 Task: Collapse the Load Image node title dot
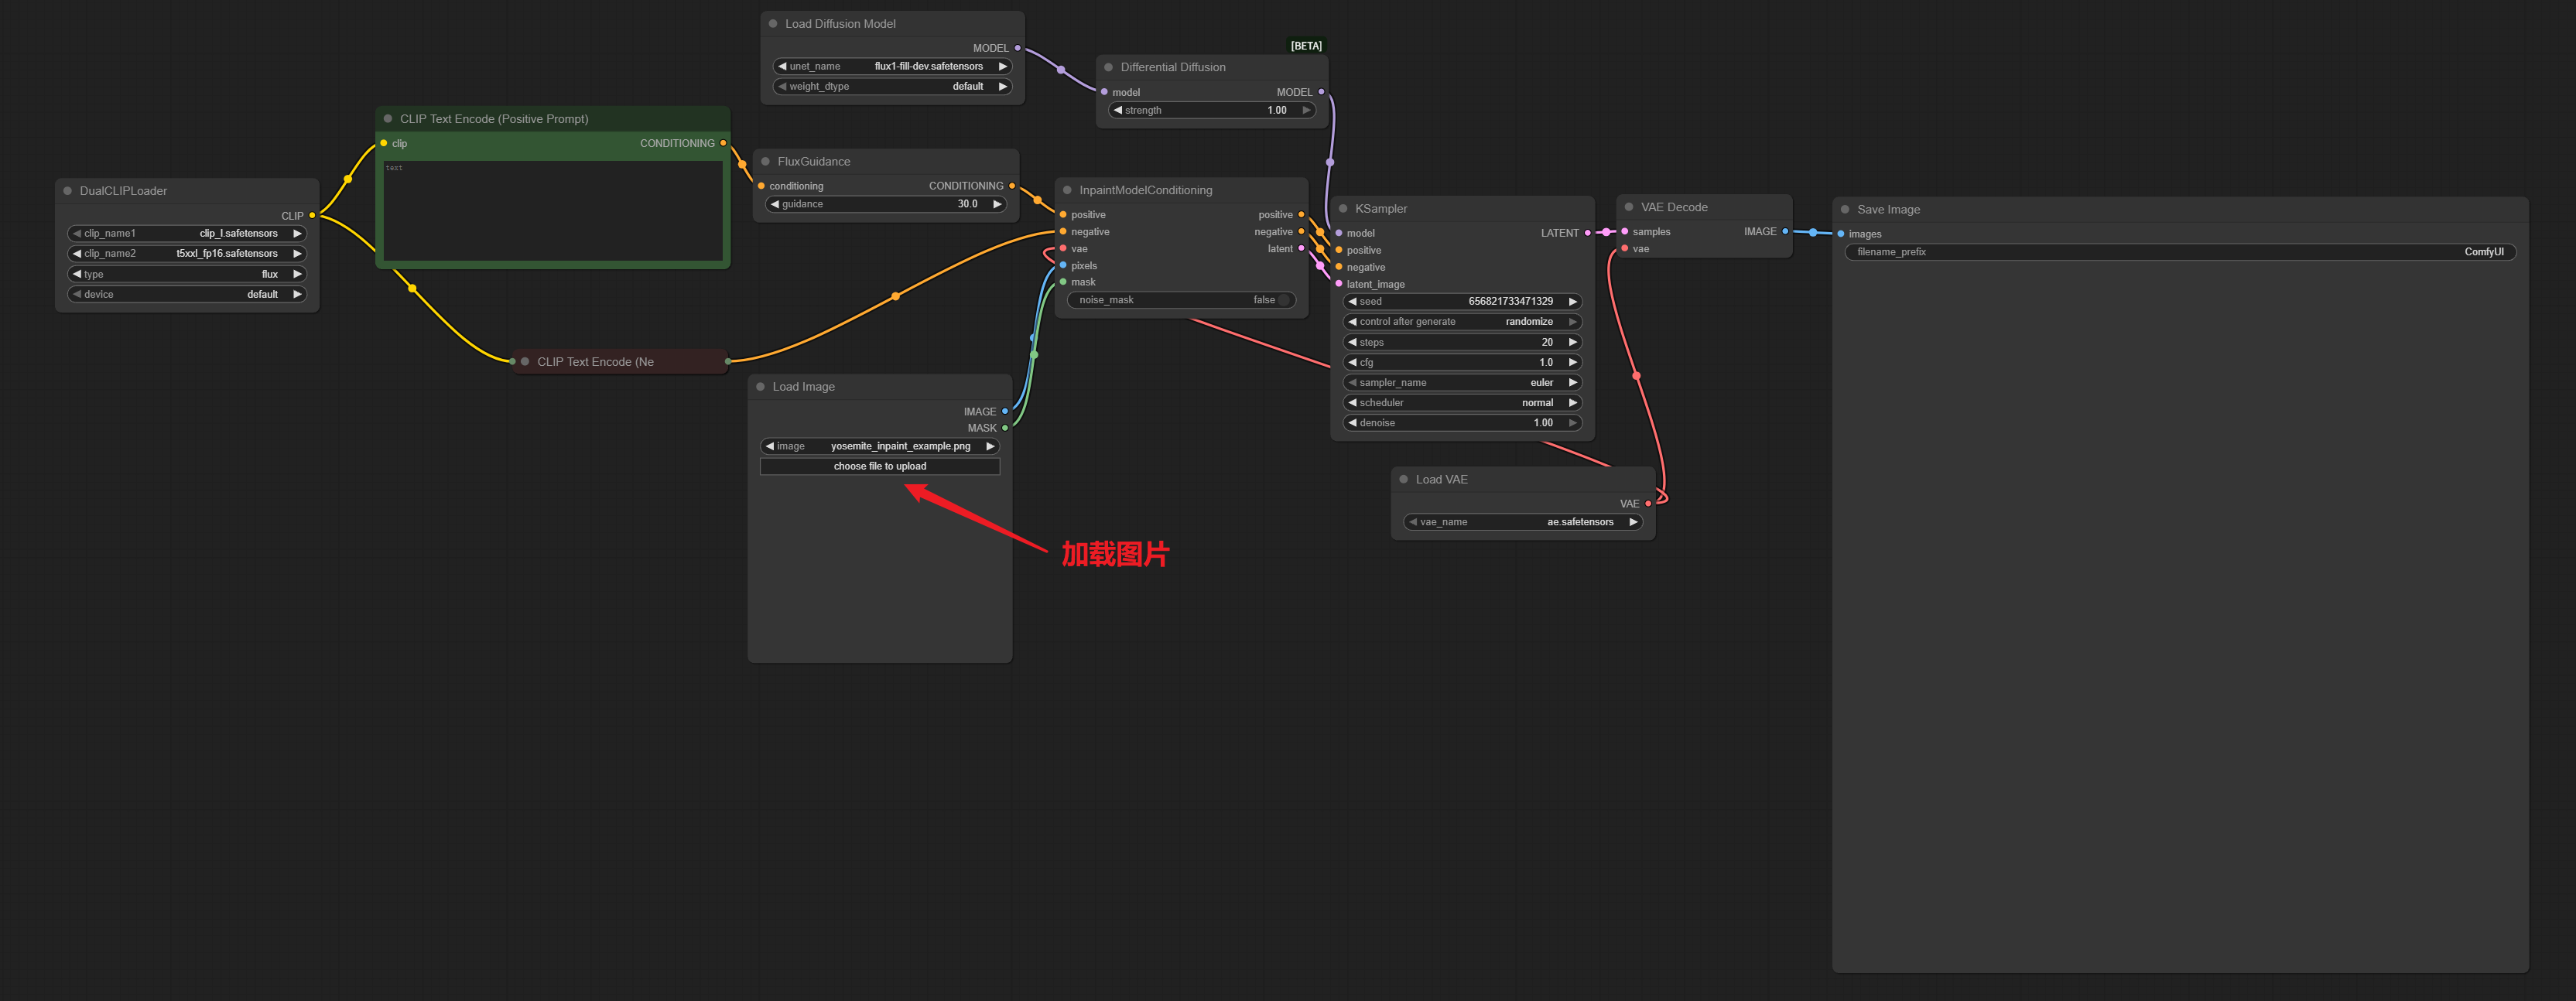coord(760,387)
